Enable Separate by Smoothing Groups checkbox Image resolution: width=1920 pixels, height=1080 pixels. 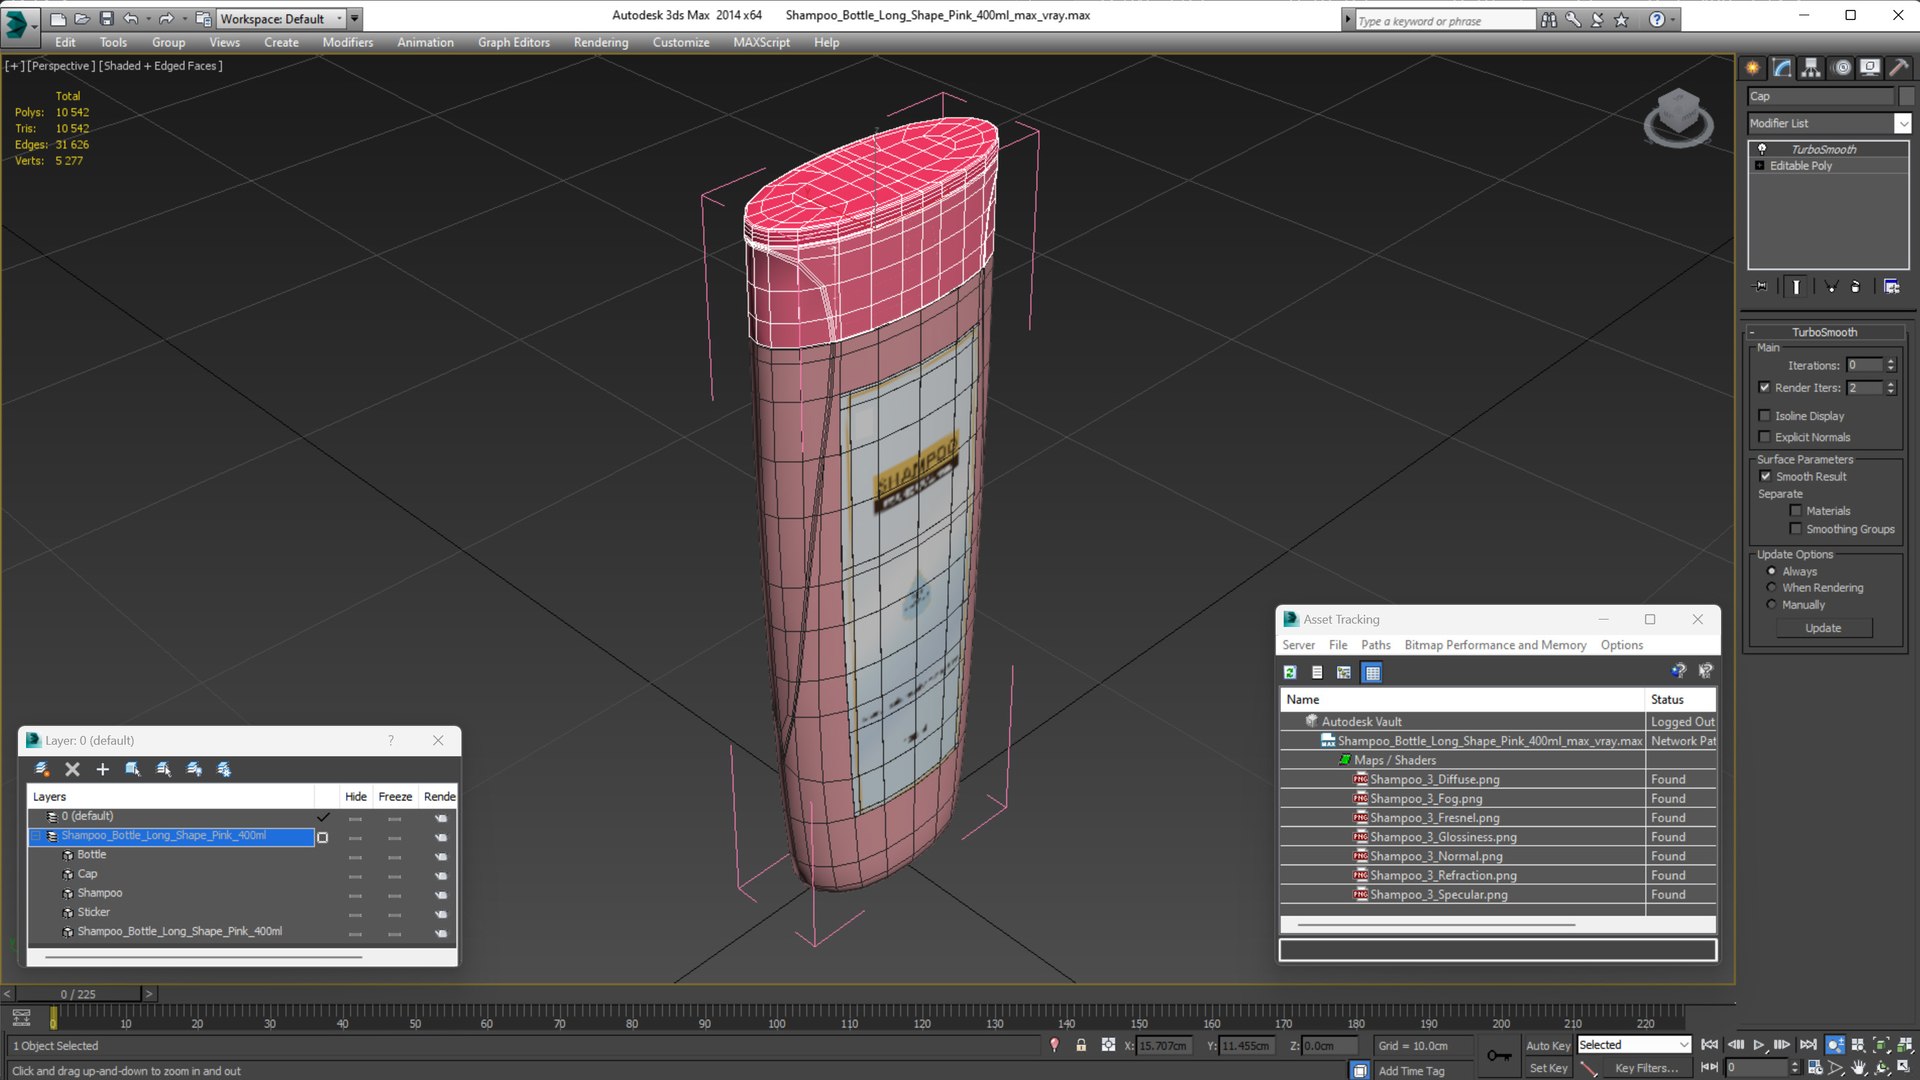tap(1796, 529)
